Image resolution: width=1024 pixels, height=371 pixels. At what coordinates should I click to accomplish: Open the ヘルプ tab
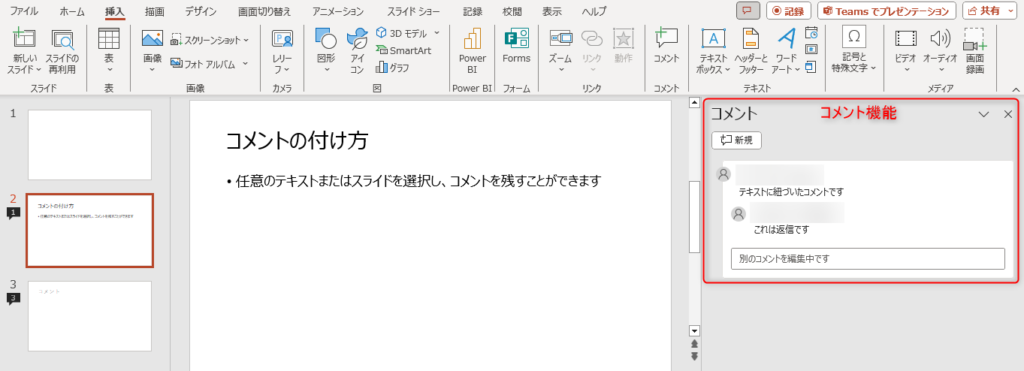(593, 11)
